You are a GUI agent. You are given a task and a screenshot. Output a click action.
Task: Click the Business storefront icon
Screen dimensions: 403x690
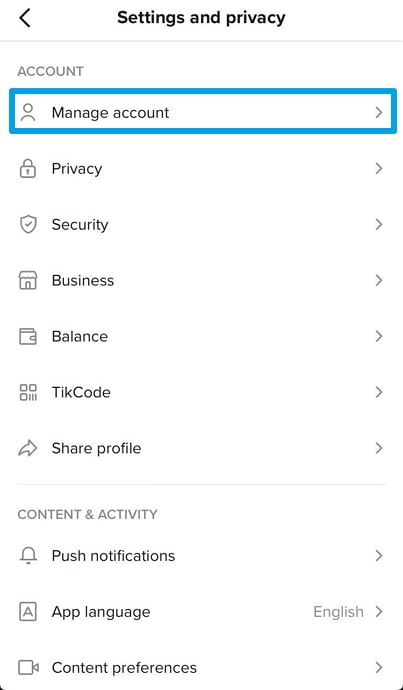click(x=28, y=280)
